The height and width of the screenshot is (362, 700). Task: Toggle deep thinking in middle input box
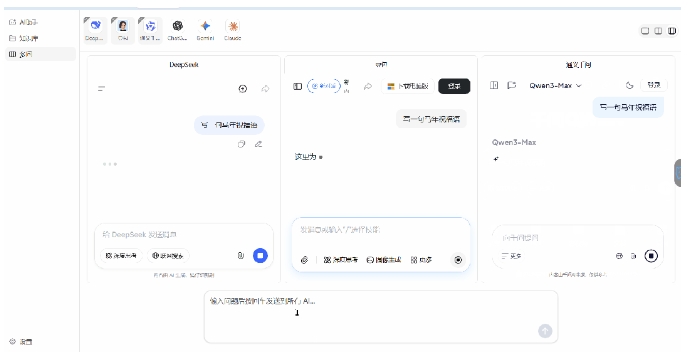pos(341,260)
